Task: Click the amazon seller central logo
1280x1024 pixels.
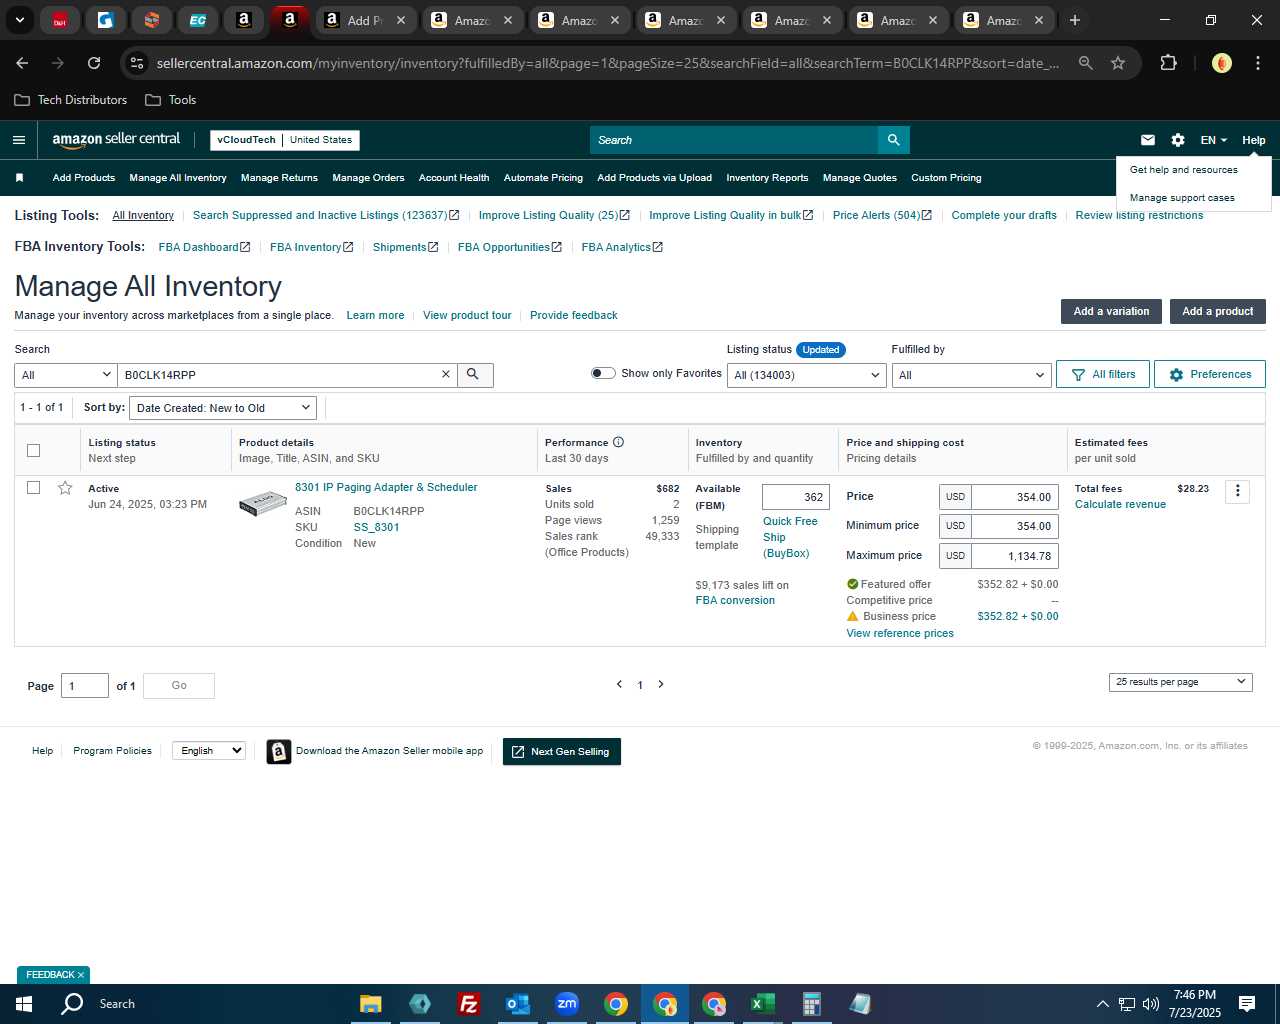Action: [x=116, y=140]
